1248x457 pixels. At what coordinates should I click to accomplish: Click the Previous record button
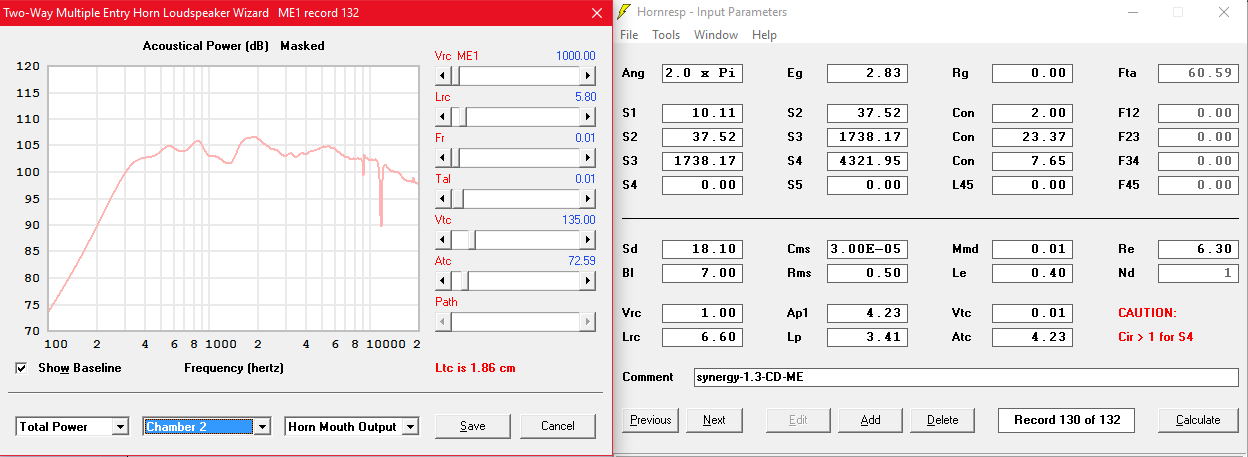tap(651, 420)
